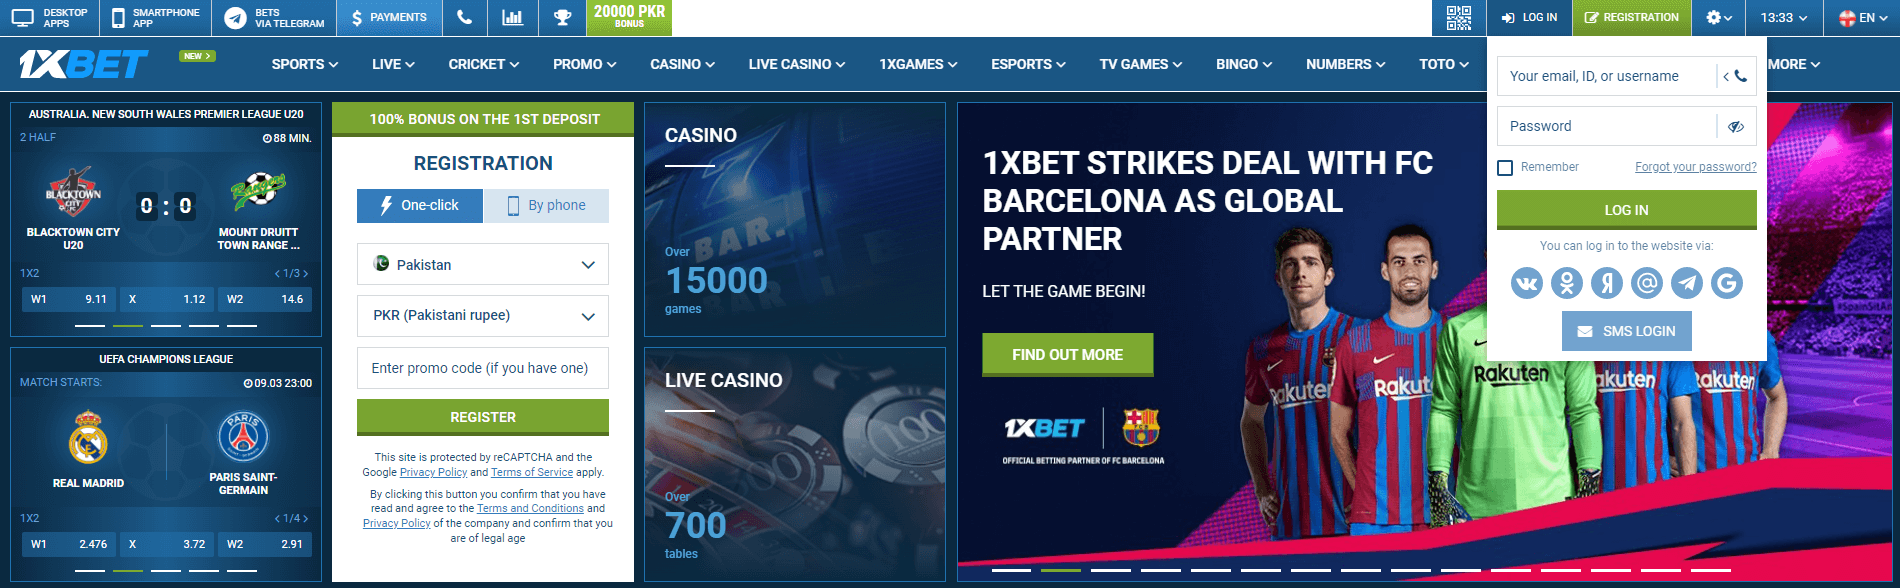Image resolution: width=1900 pixels, height=588 pixels.
Task: Open the statistics bar chart icon
Action: coord(513,18)
